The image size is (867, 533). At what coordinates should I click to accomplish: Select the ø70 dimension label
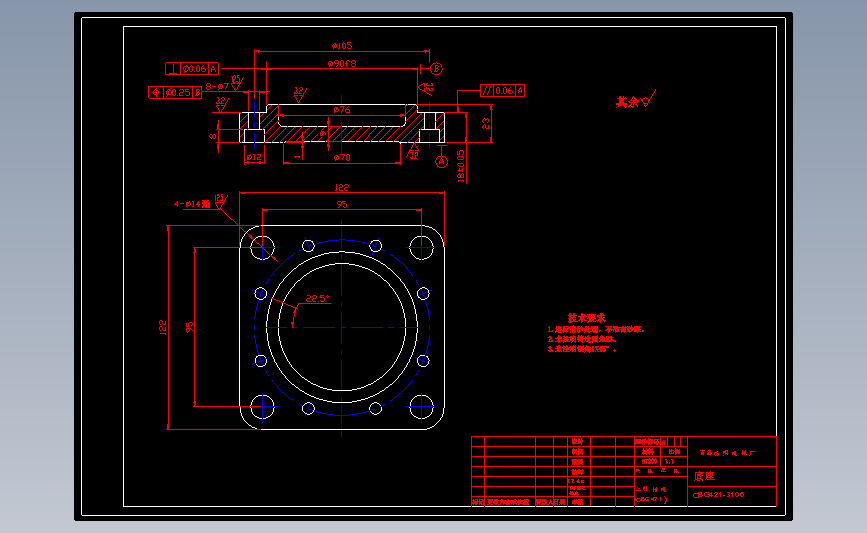(342, 158)
